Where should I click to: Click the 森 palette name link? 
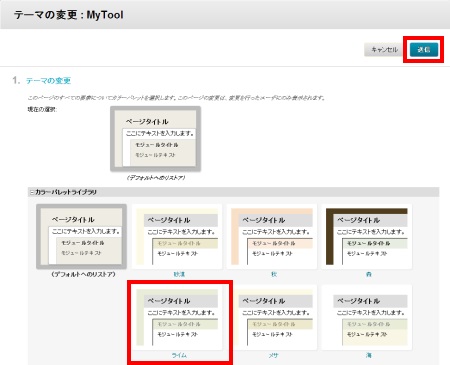pyautogui.click(x=369, y=274)
